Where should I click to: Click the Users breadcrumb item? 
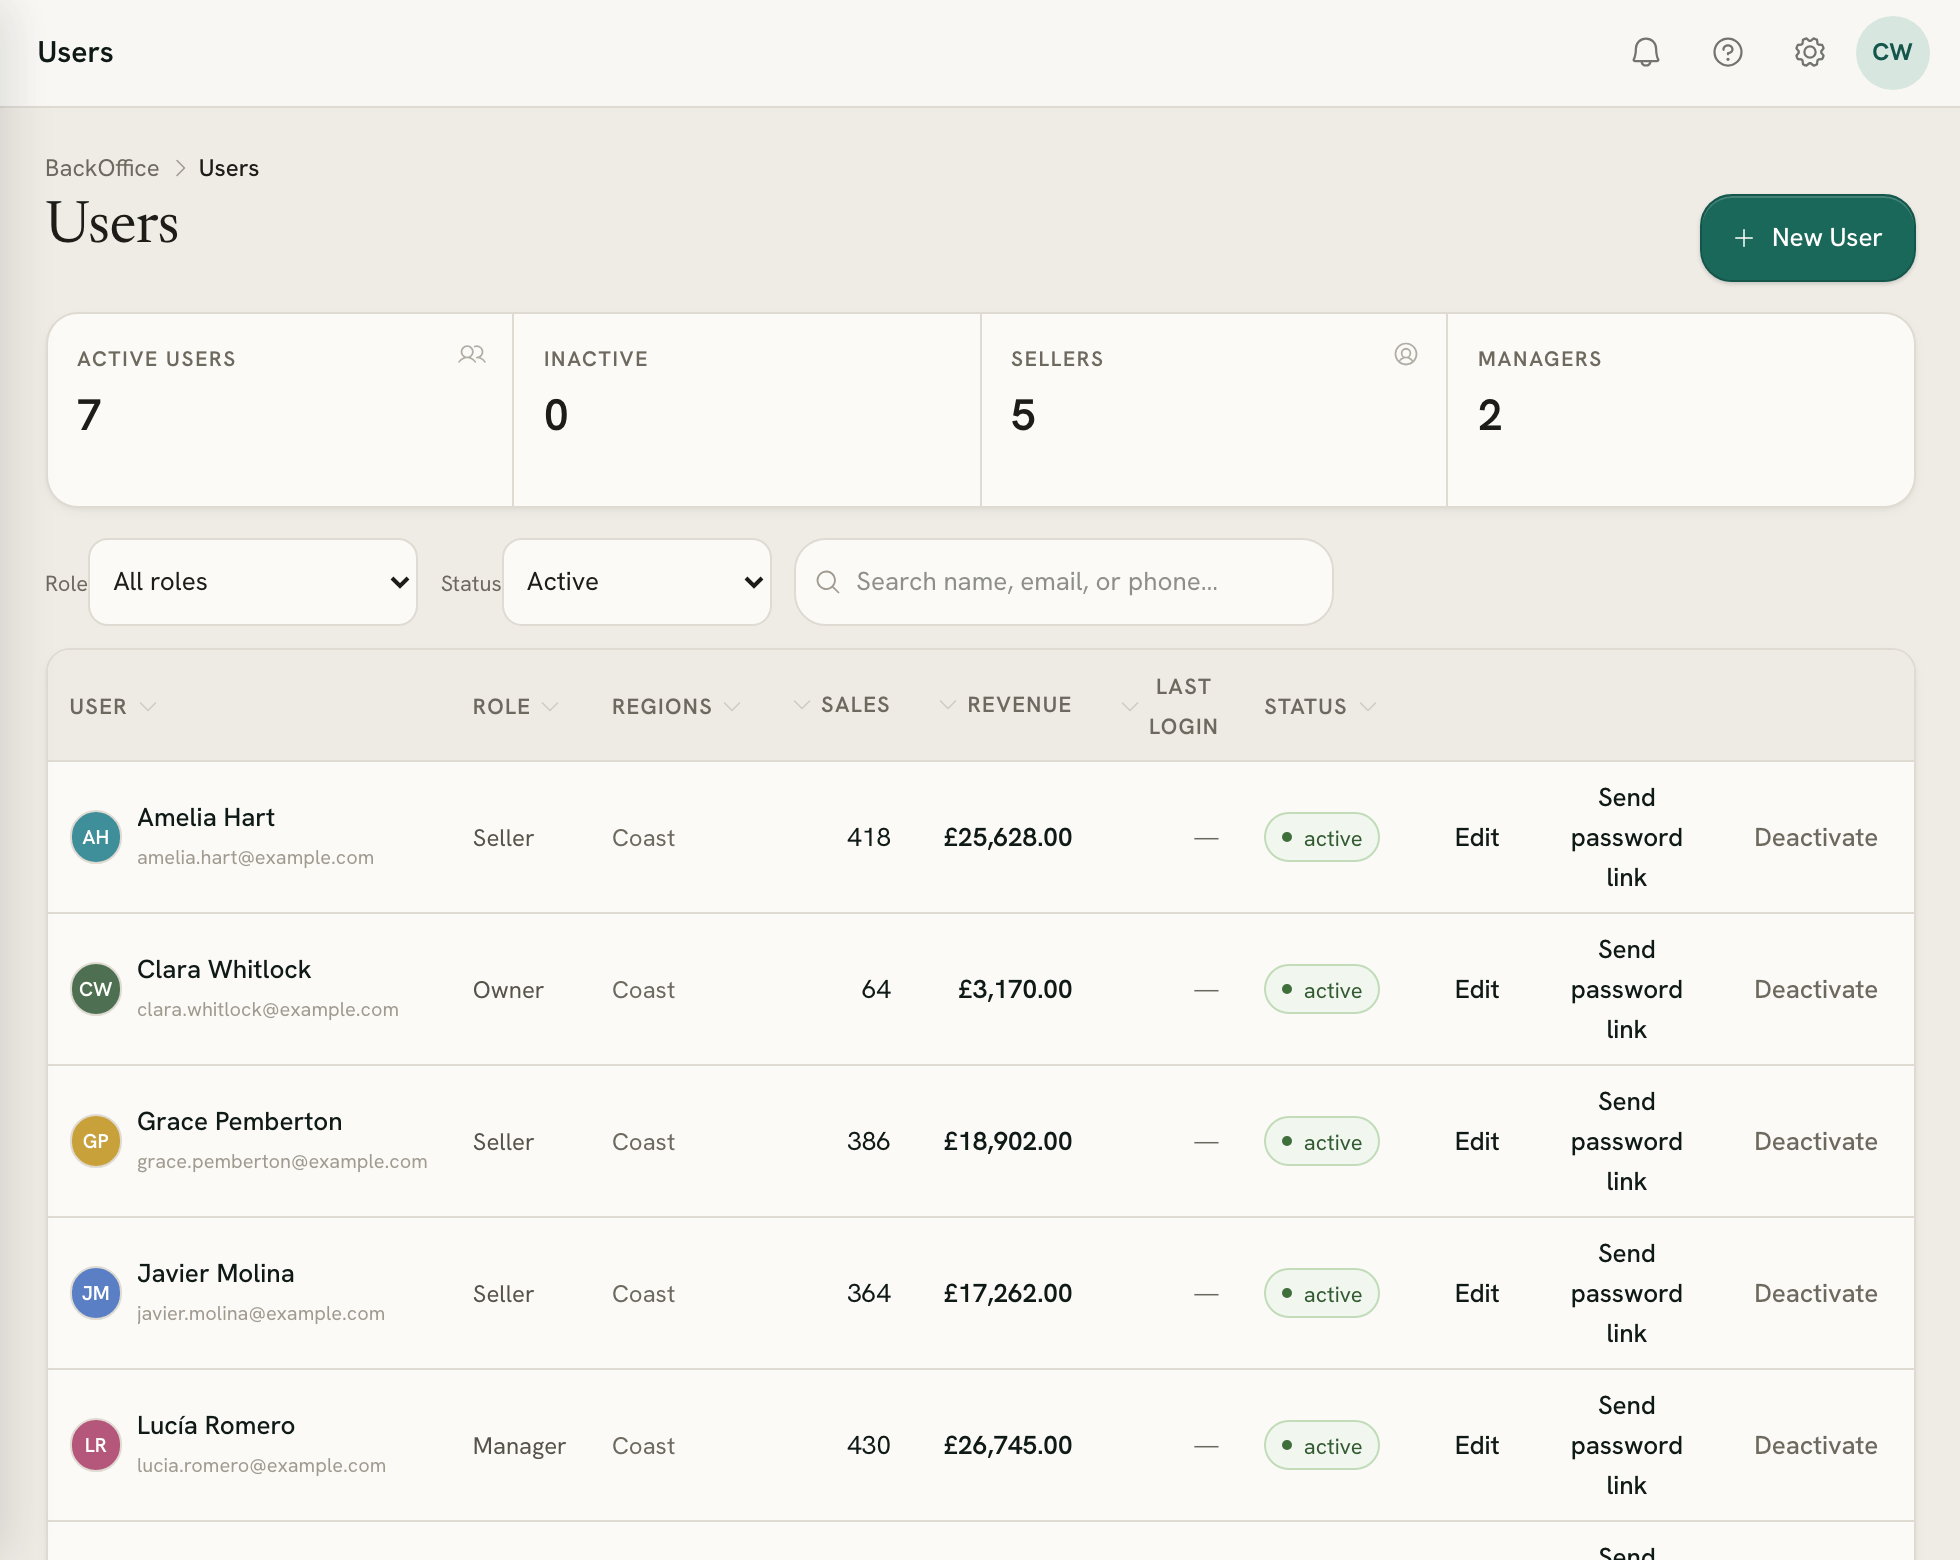pyautogui.click(x=228, y=168)
